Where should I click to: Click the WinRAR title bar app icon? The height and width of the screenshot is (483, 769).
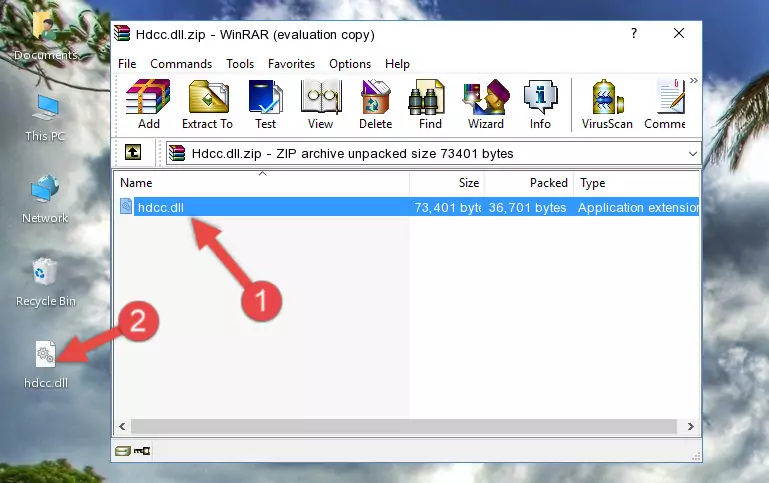[122, 34]
